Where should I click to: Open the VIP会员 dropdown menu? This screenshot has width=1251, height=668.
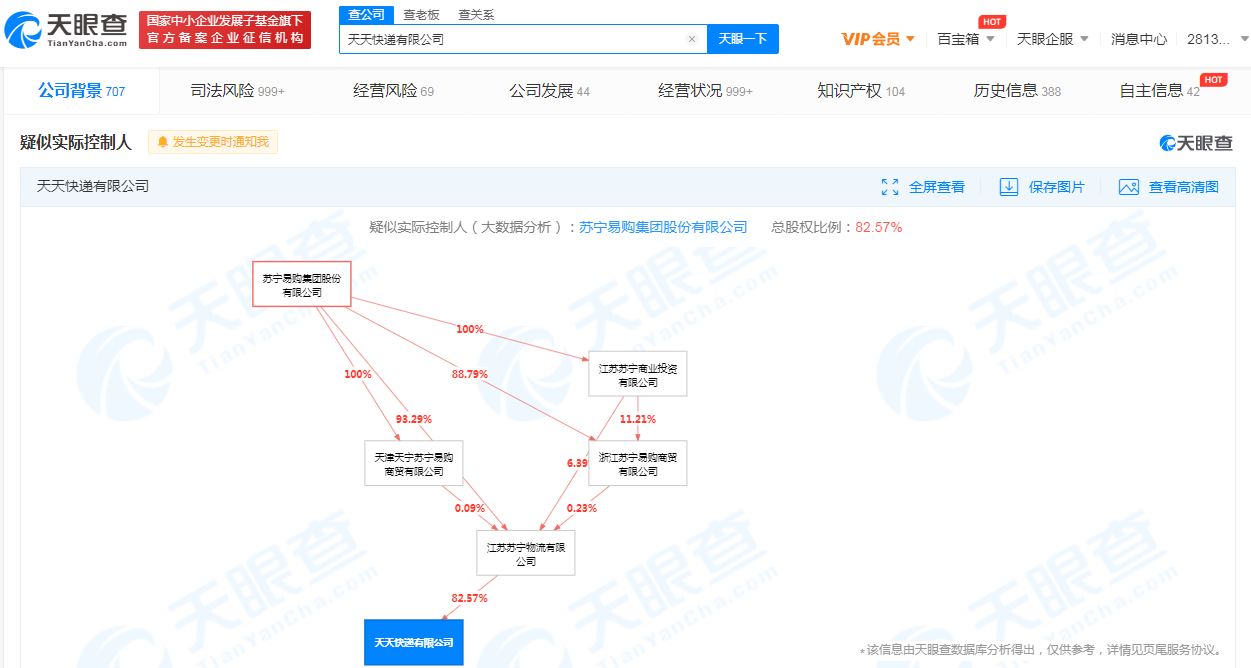[x=879, y=39]
